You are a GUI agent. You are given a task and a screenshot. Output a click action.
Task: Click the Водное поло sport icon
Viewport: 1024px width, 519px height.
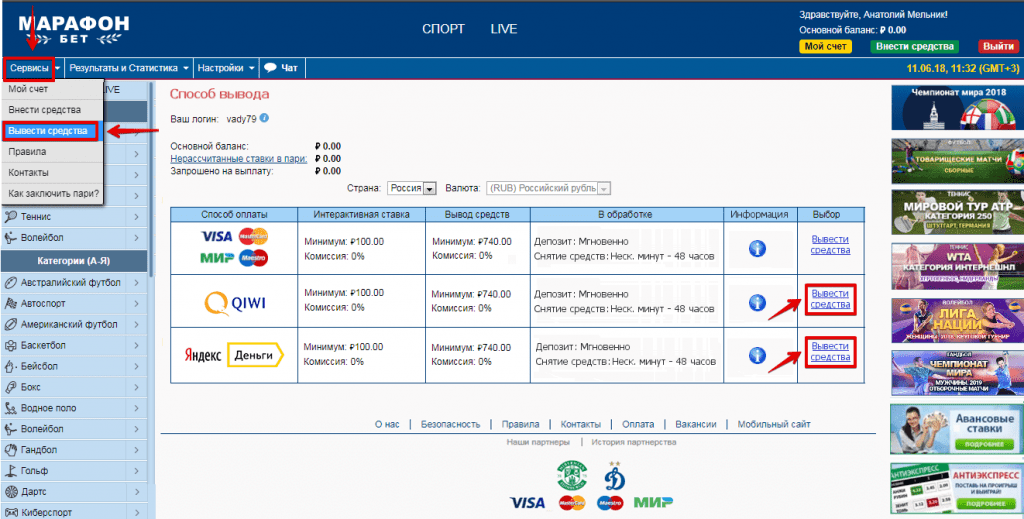(10, 408)
